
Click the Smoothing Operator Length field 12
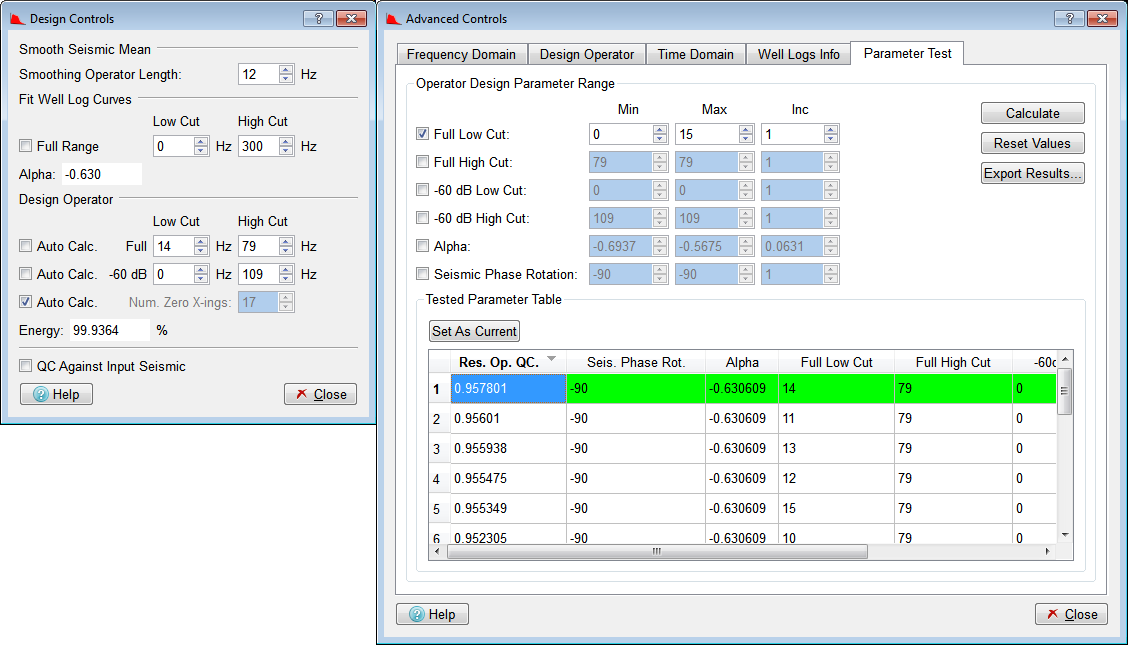[x=258, y=74]
